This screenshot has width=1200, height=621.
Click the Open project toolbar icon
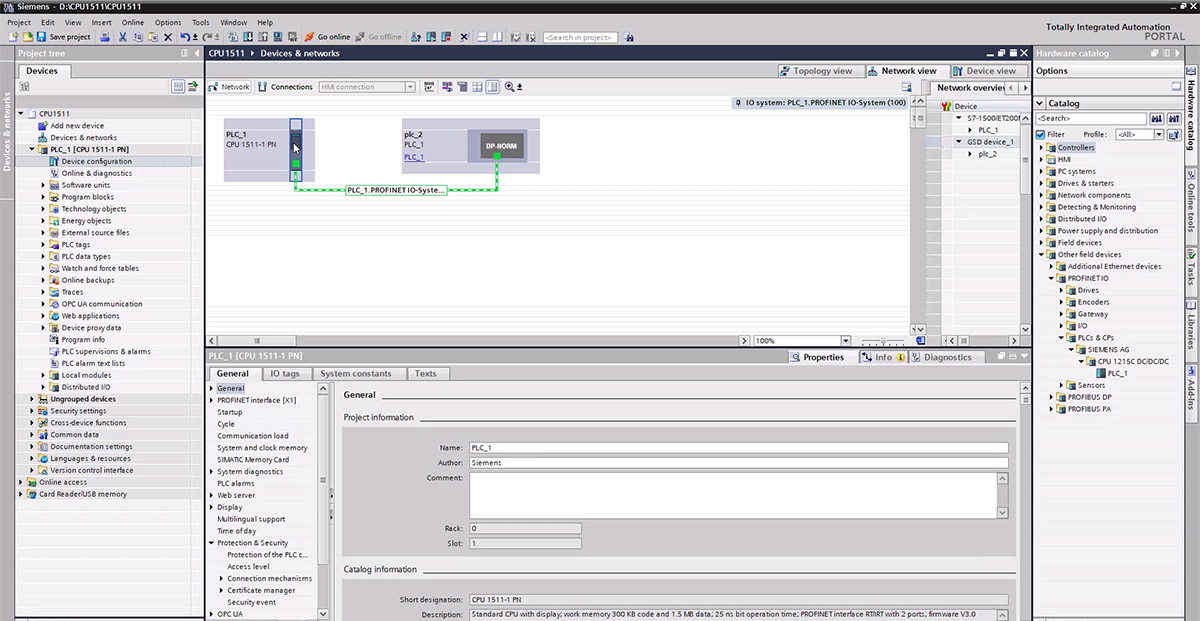(x=27, y=37)
